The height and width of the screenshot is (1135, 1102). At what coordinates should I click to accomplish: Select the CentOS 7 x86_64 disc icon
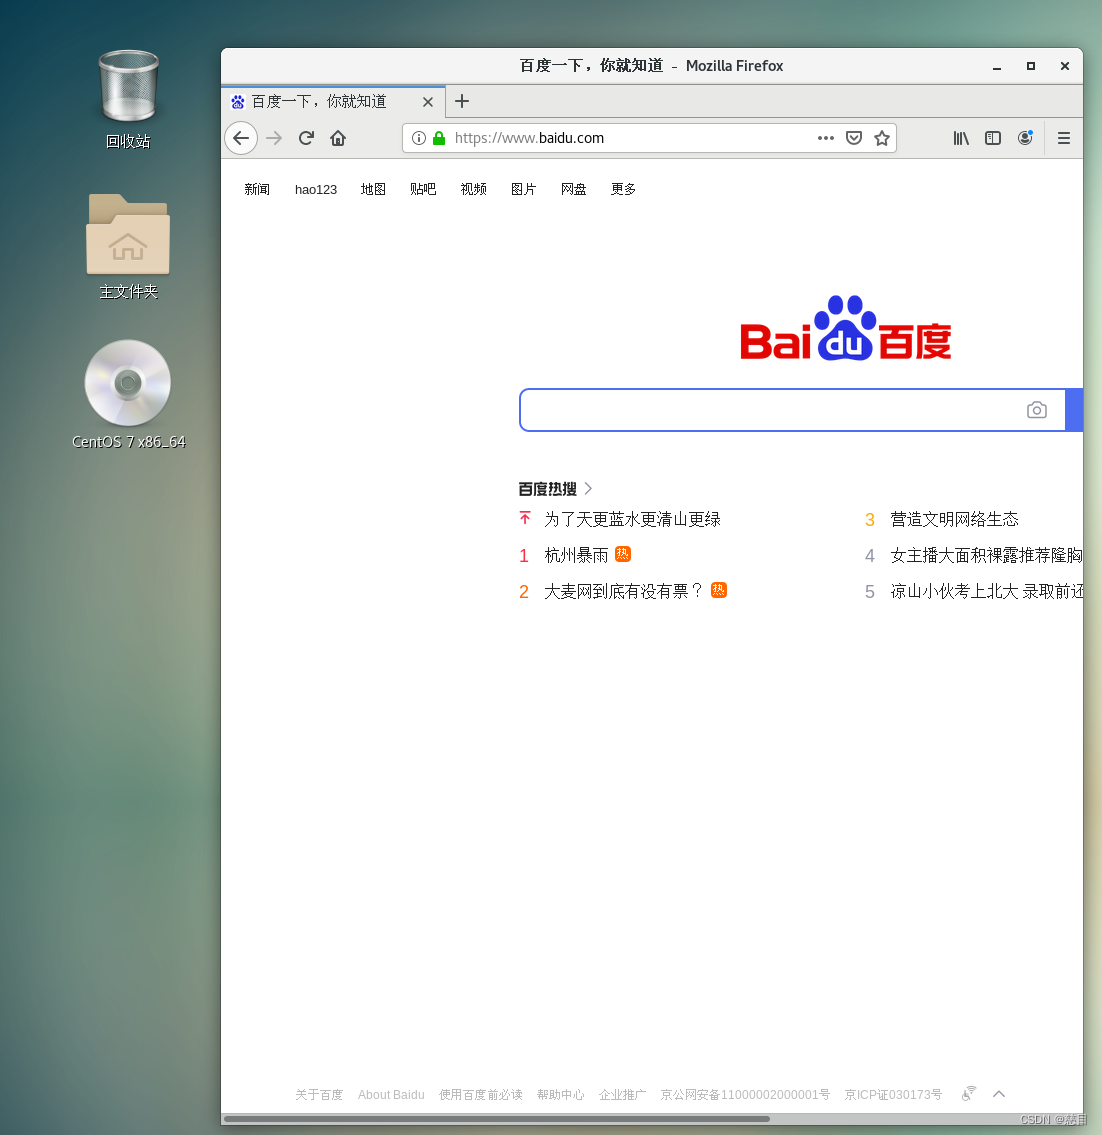point(128,394)
